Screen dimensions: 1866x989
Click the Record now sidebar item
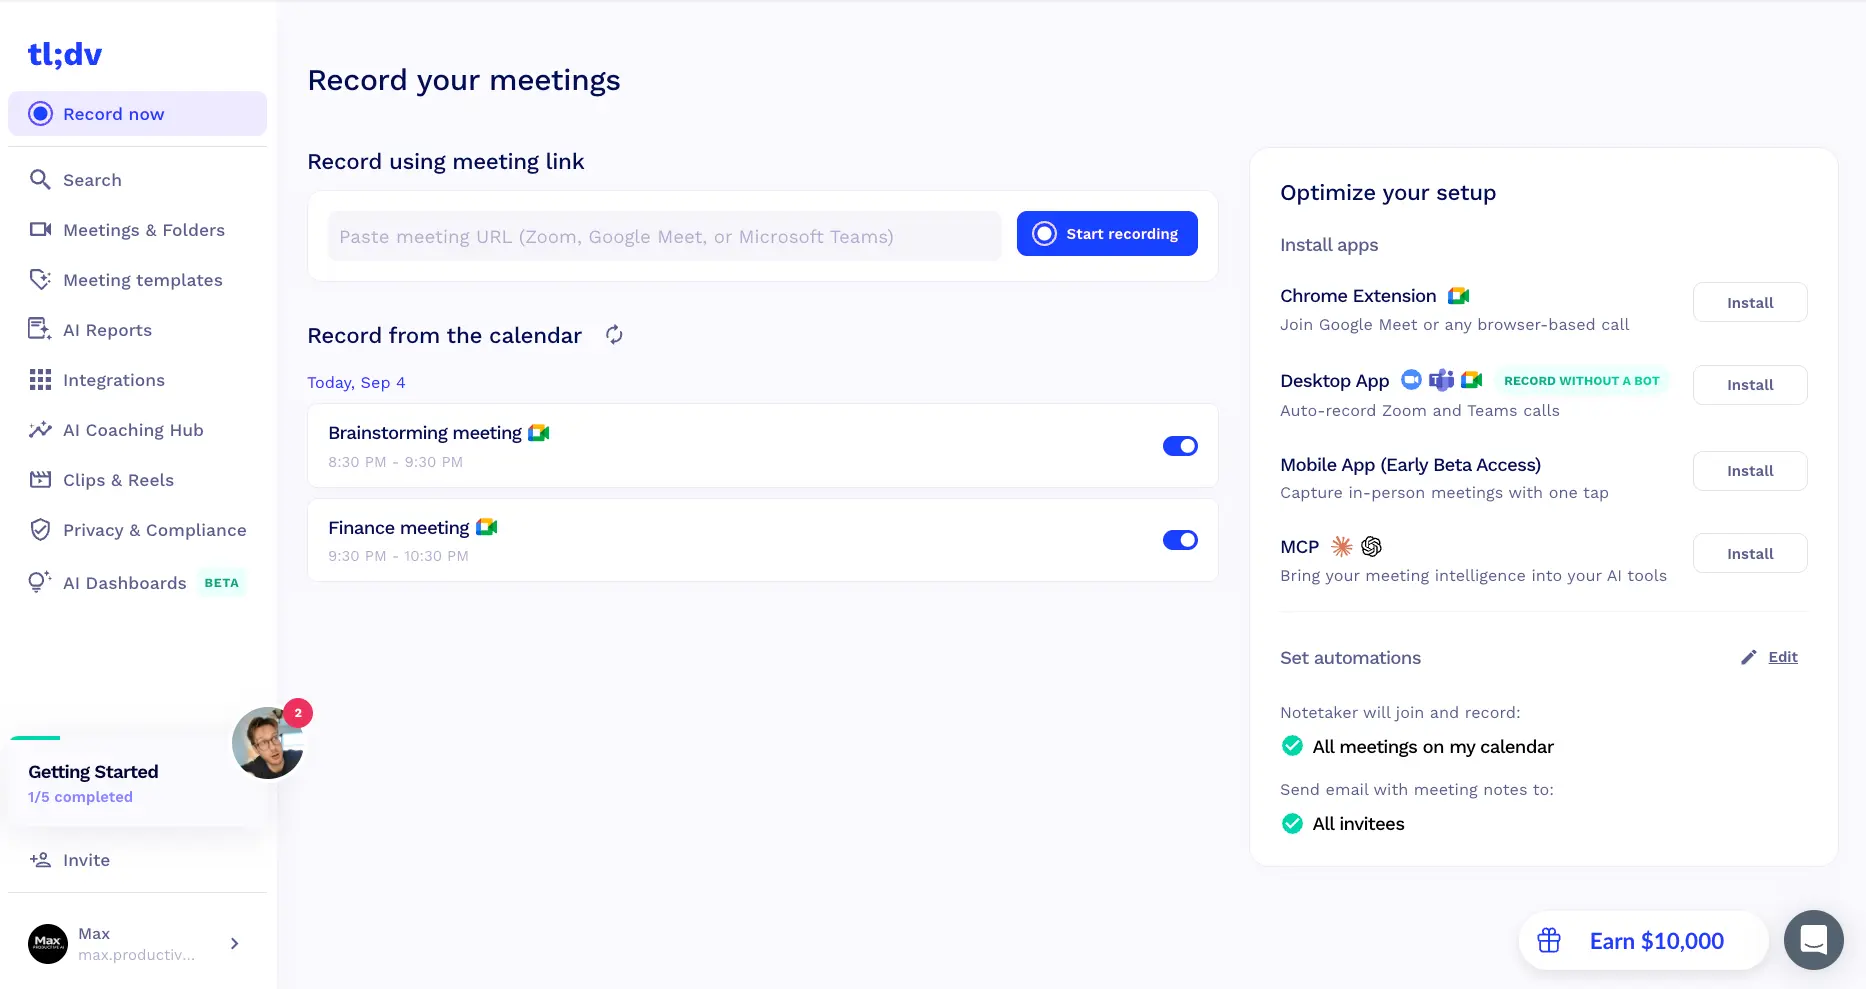[x=138, y=114]
